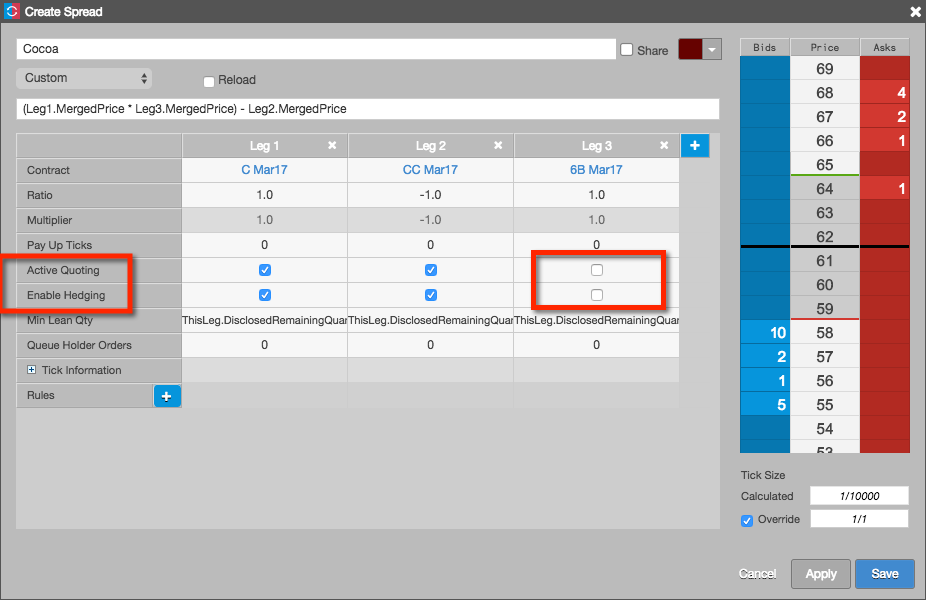Toggle the Tick Size Override checkbox
Viewport: 926px width, 600px height.
(x=747, y=520)
